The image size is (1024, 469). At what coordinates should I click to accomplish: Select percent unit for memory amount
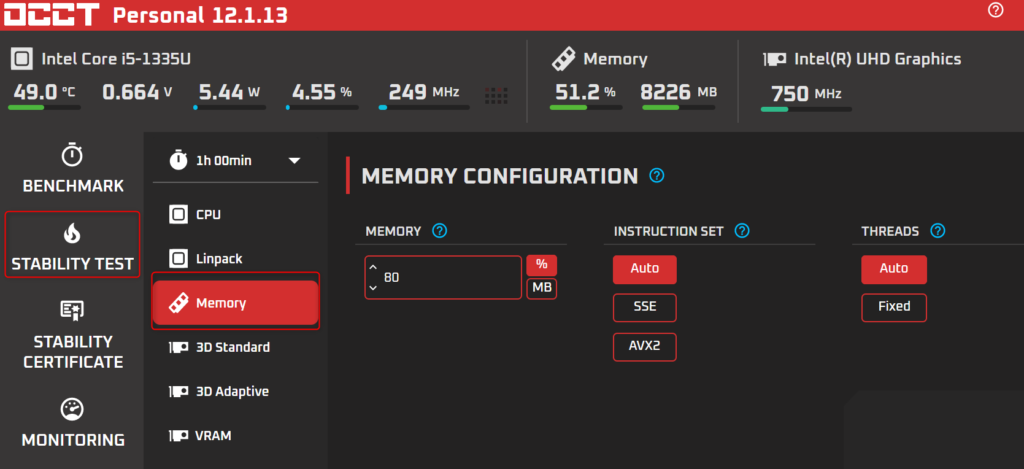coord(541,265)
